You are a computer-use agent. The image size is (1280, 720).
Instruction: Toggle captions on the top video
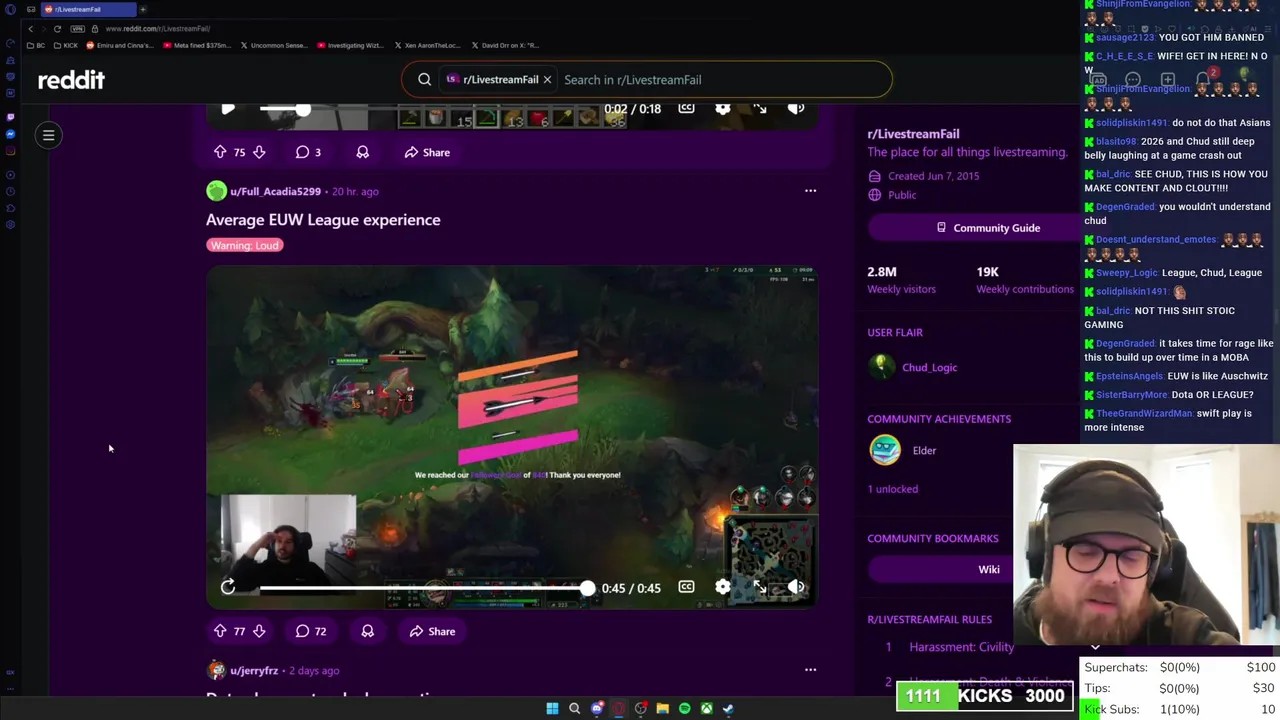click(686, 108)
